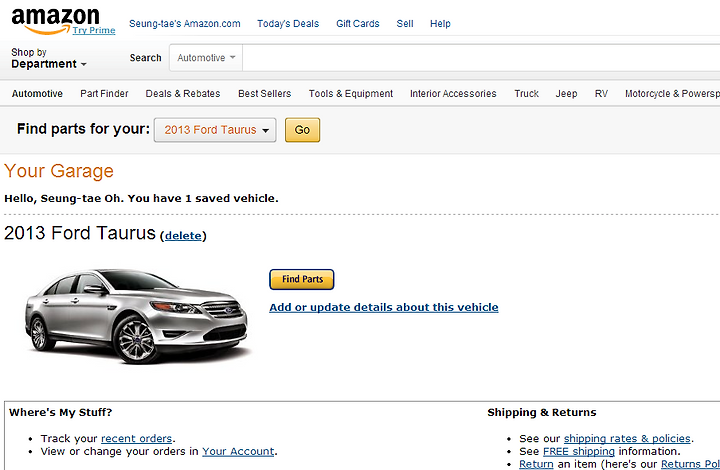Open the Try Prime link

[x=94, y=30]
